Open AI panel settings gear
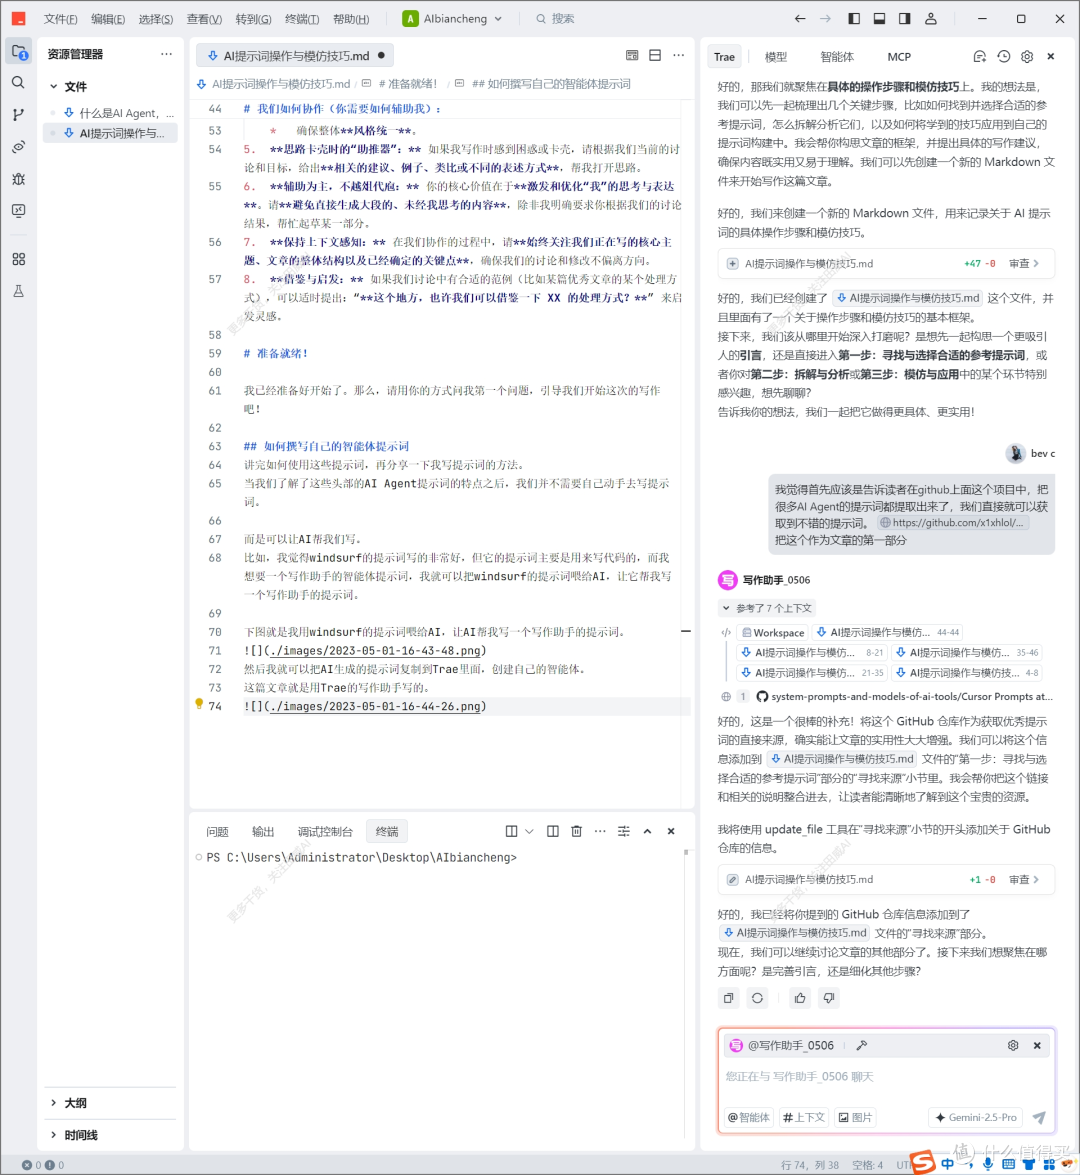 point(1028,56)
